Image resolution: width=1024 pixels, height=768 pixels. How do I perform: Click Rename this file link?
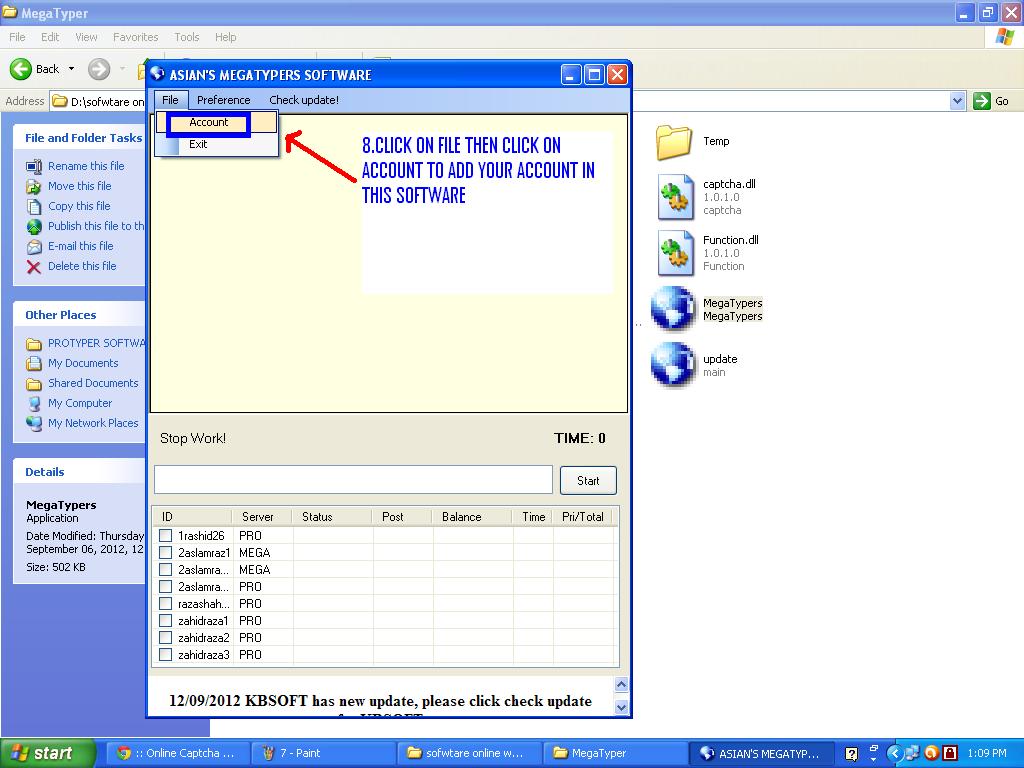pos(86,166)
